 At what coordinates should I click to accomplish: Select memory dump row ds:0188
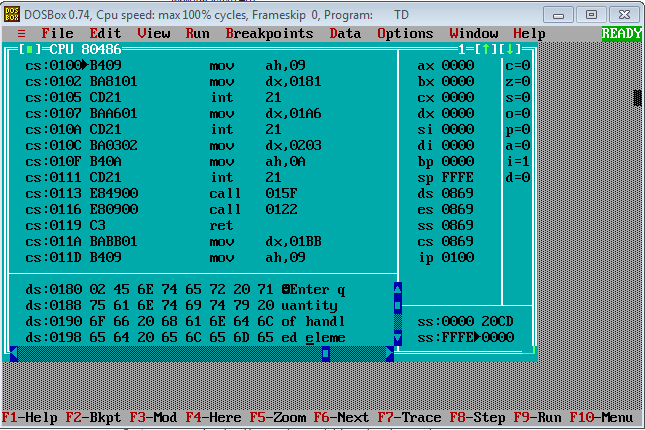coord(181,306)
